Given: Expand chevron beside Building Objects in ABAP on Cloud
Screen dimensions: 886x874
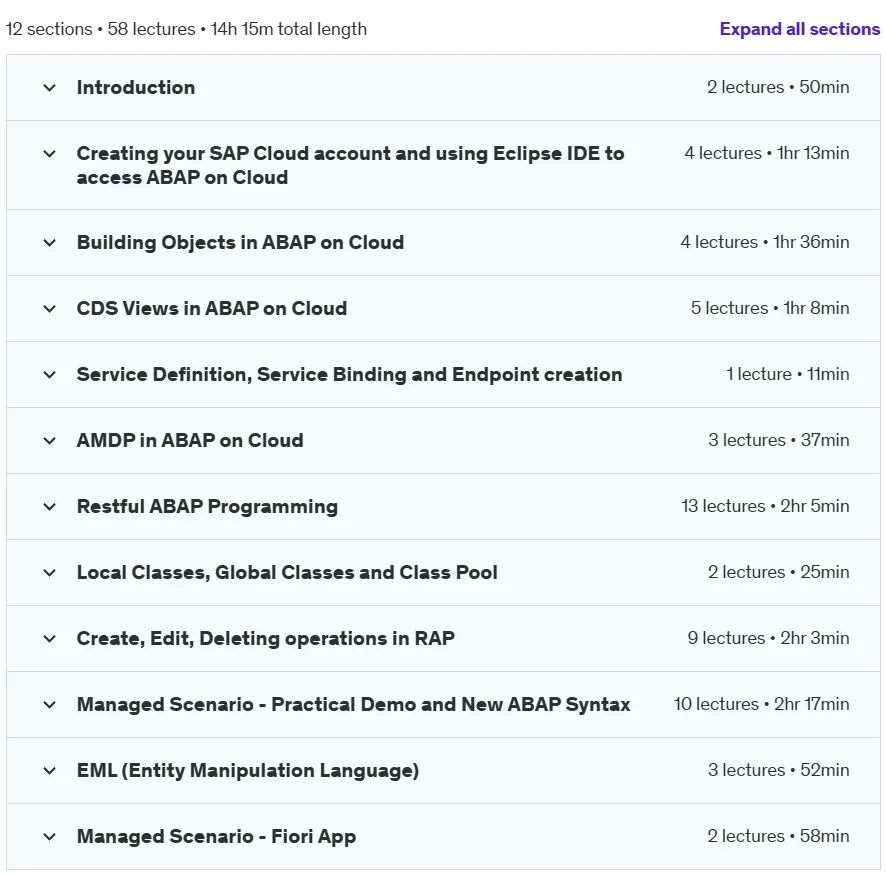Looking at the screenshot, I should [50, 243].
